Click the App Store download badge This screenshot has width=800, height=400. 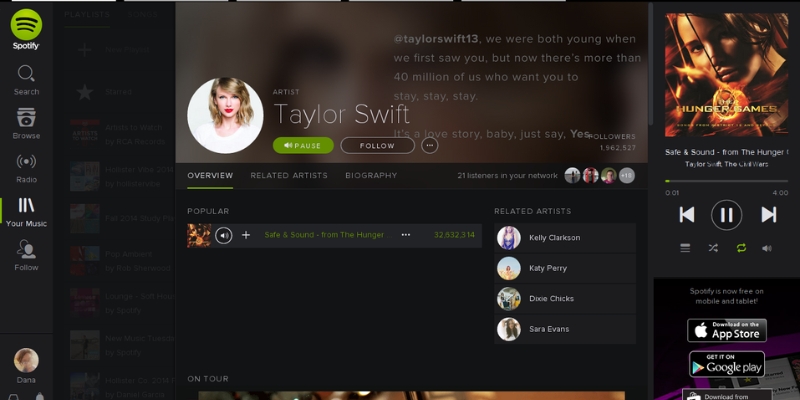(727, 331)
